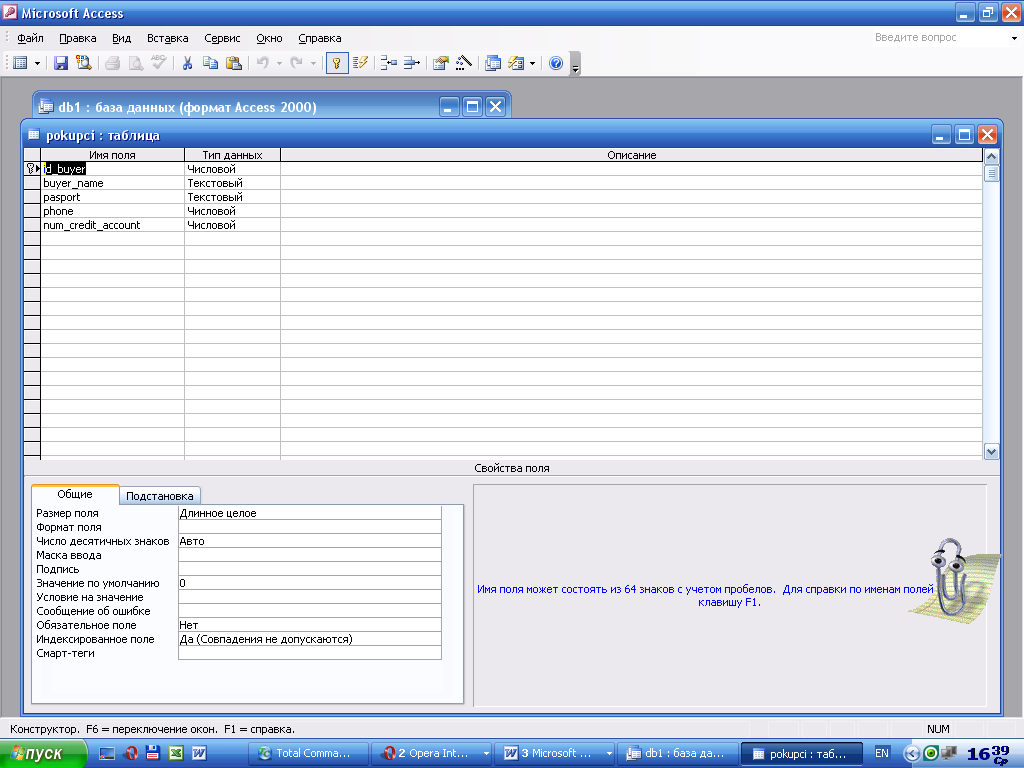This screenshot has width=1024, height=768.
Task: Click the Paste clipboard icon
Action: 234,63
